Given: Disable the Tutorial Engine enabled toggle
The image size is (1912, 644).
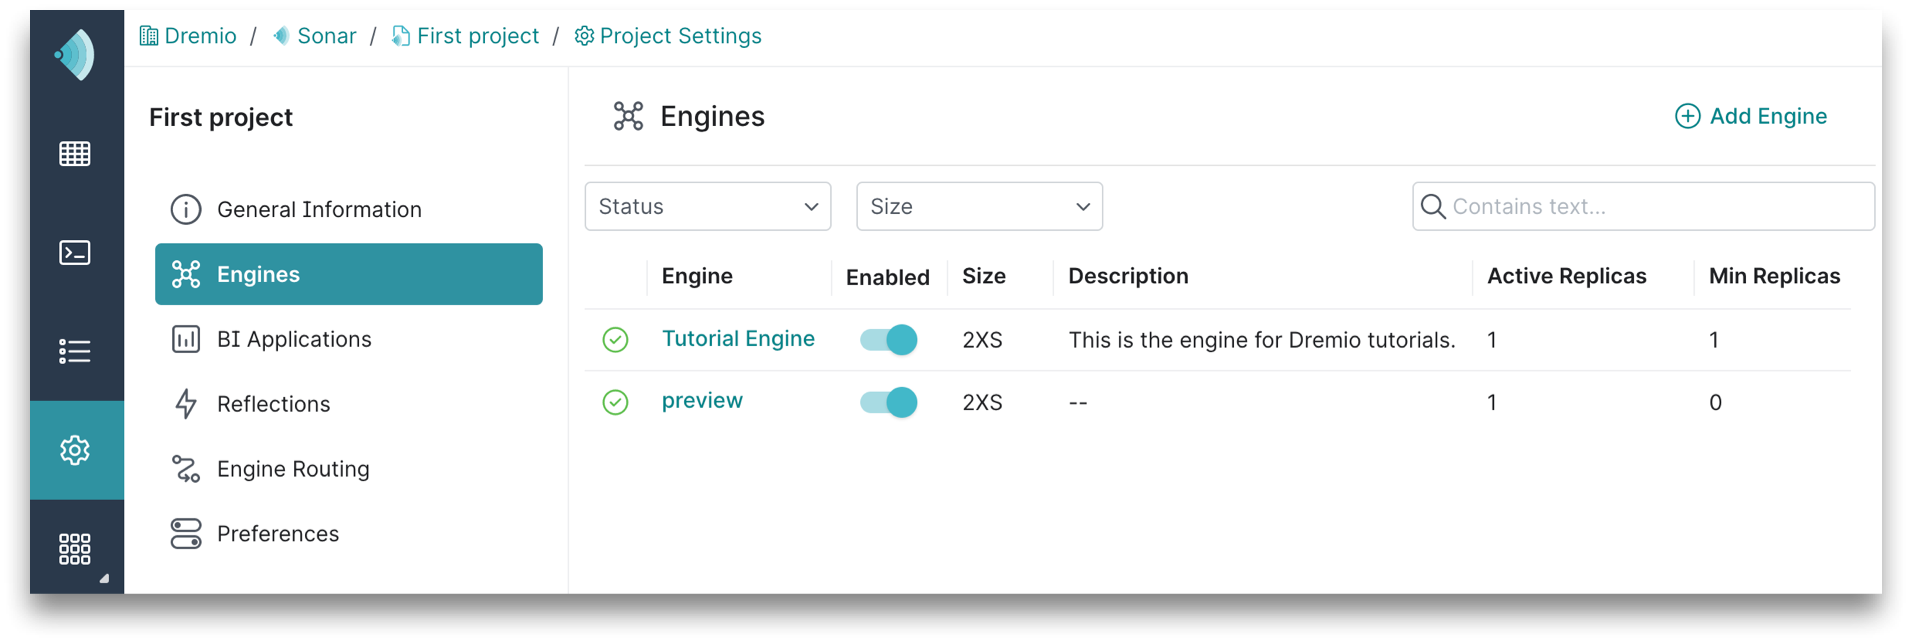Looking at the screenshot, I should pos(888,340).
